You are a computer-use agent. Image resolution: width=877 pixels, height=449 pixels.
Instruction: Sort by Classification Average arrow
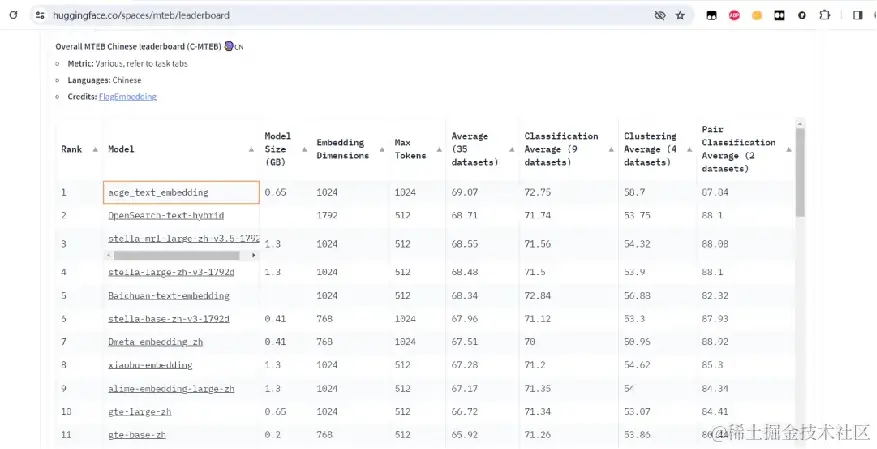(611, 150)
